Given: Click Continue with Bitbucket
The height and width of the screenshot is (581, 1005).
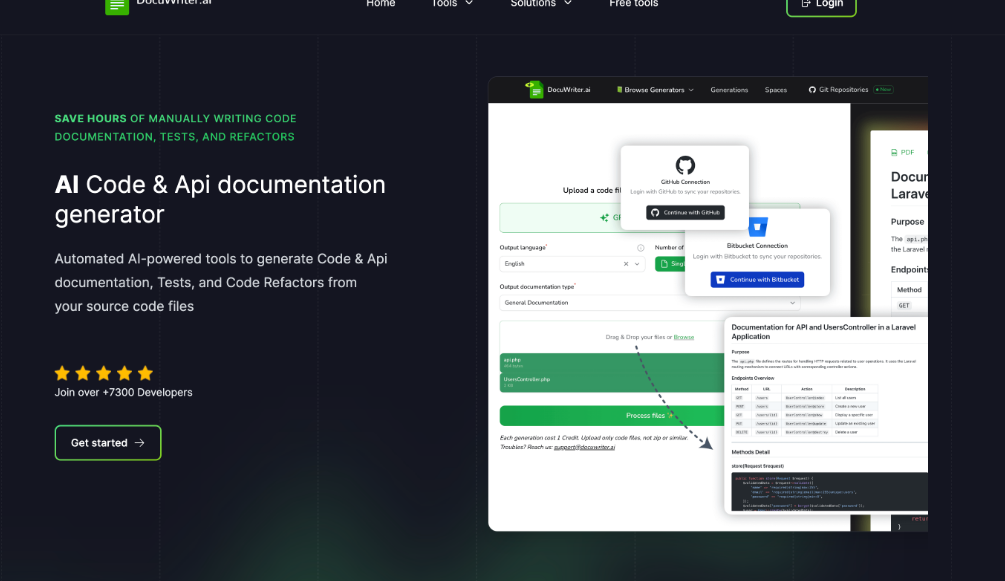Looking at the screenshot, I should (x=757, y=280).
